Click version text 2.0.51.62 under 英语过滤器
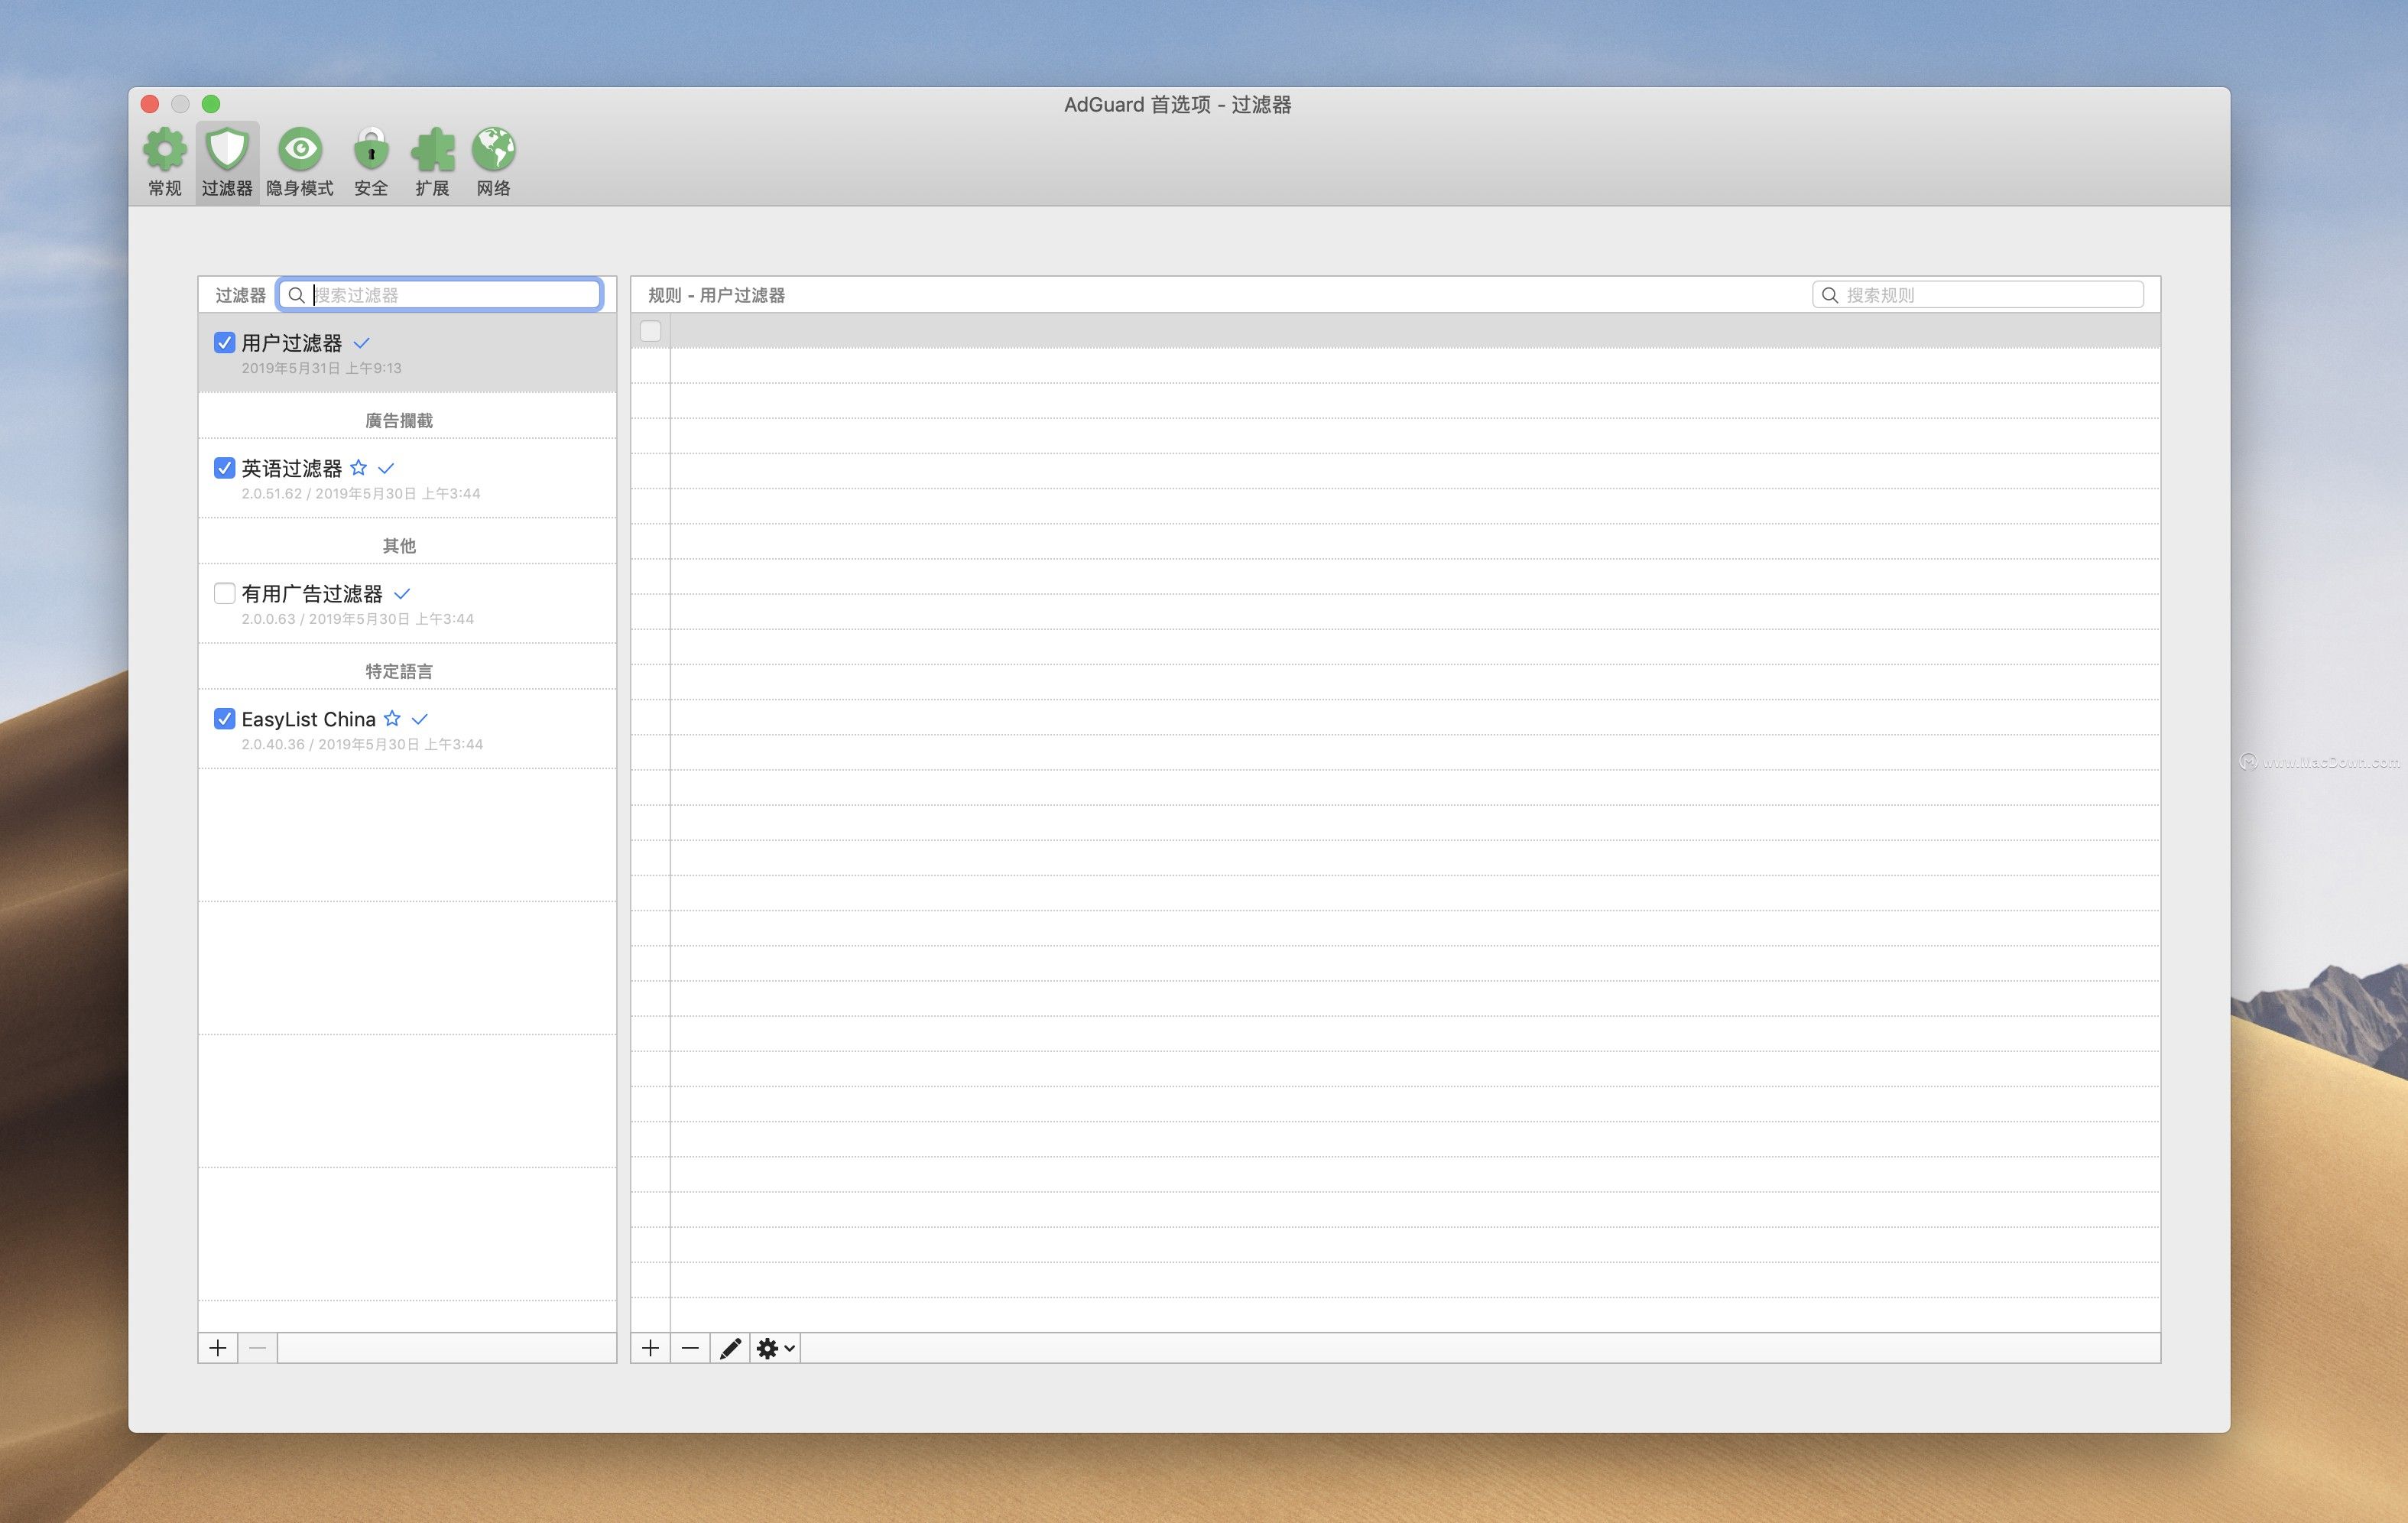This screenshot has width=2408, height=1523. (x=271, y=493)
